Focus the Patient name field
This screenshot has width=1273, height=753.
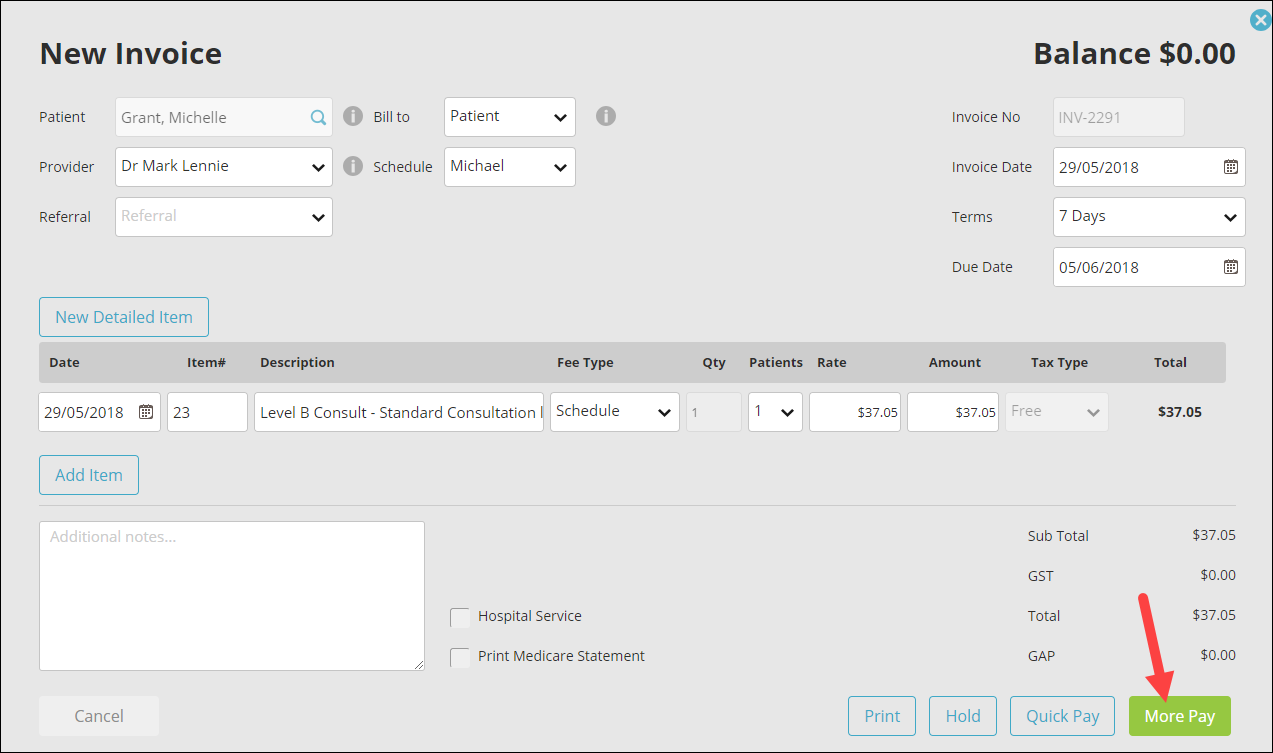click(x=224, y=117)
